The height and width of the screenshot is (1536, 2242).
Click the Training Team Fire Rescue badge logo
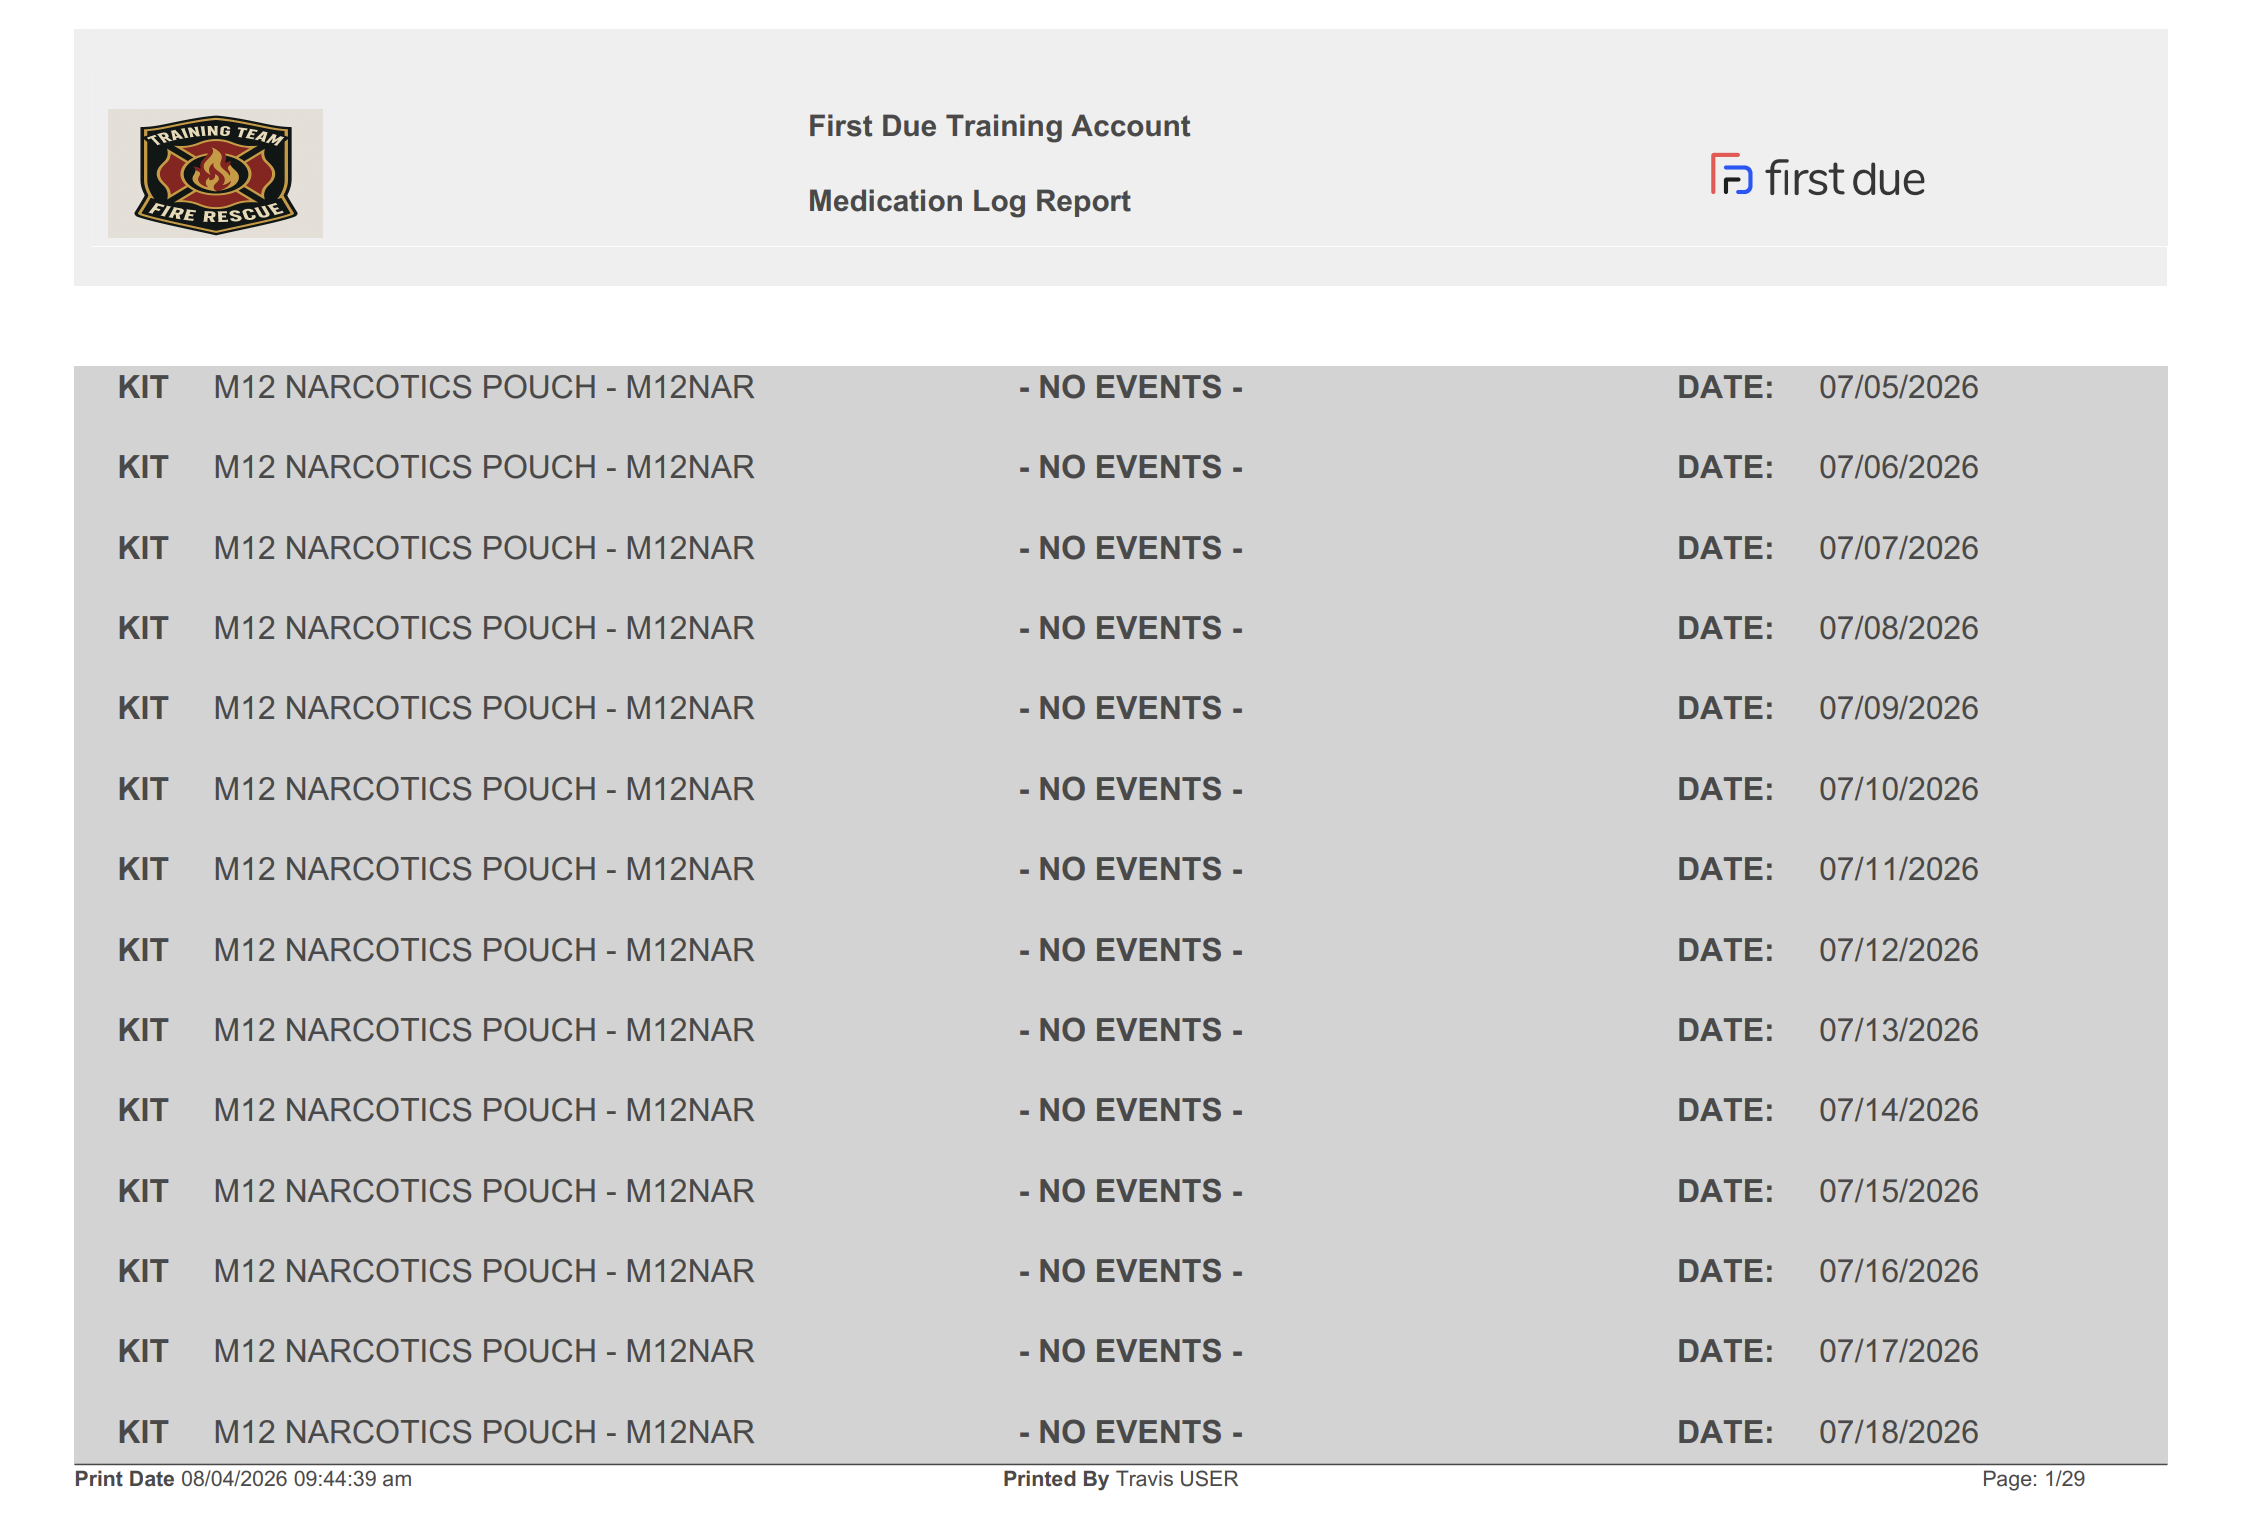click(x=215, y=173)
